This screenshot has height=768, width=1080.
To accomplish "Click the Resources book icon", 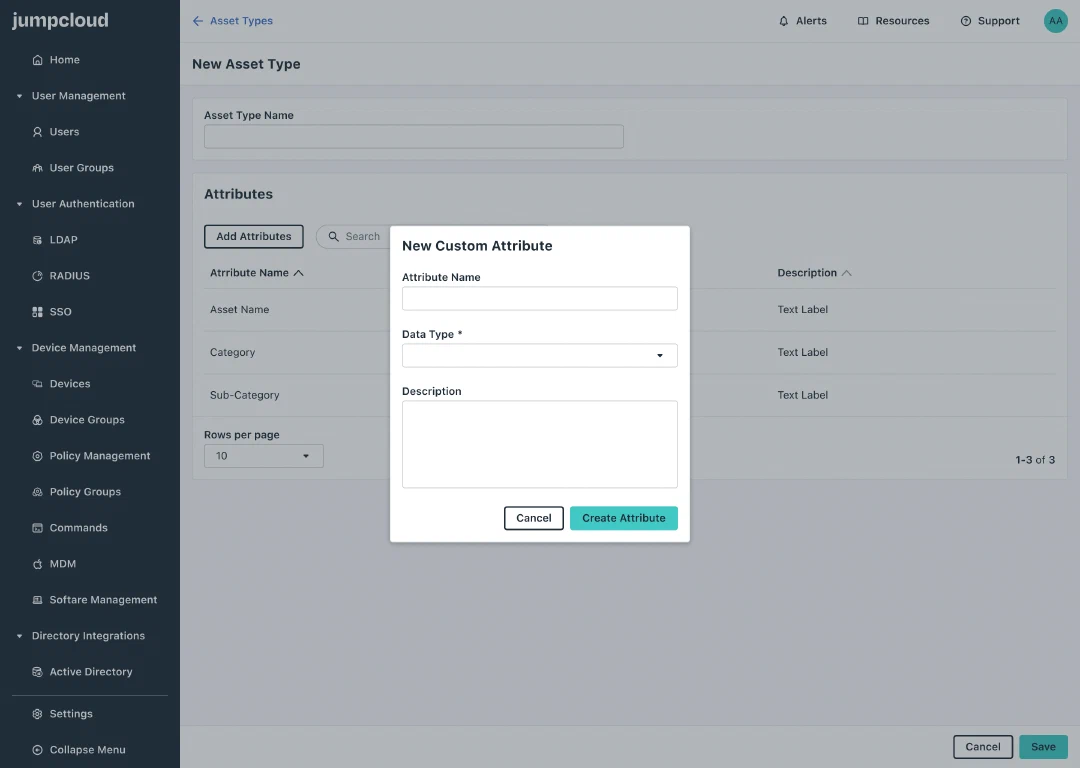I will click(x=863, y=21).
